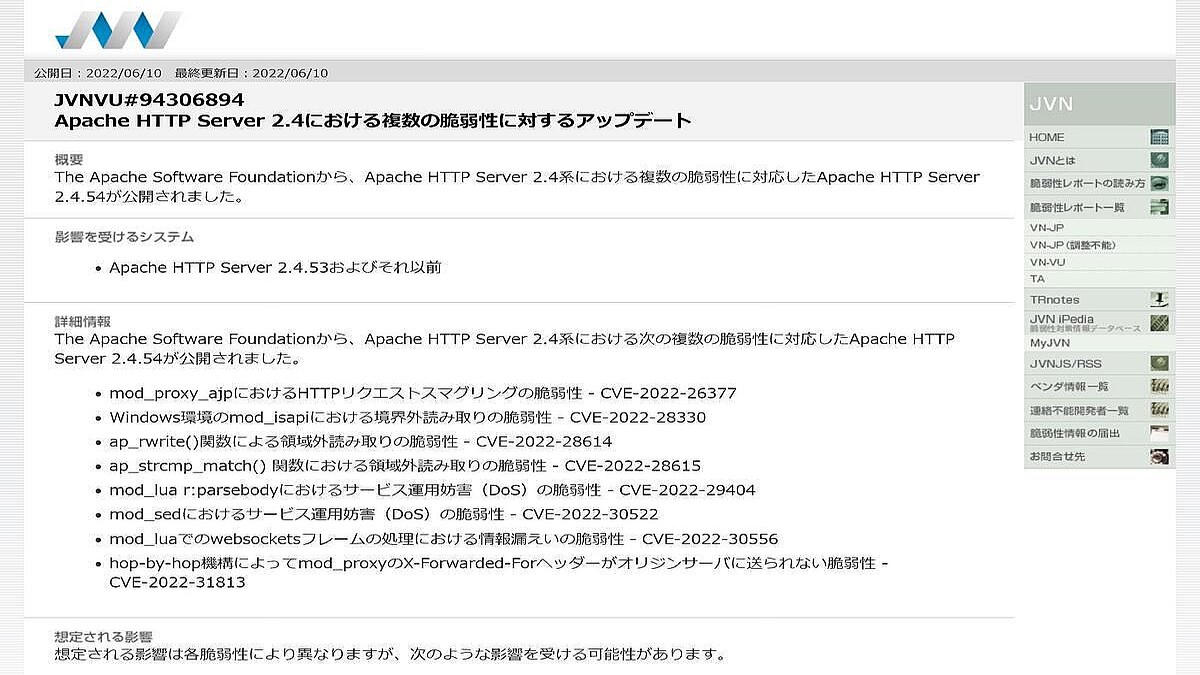The image size is (1200, 675).
Task: Select the TRnotes icon
Action: [x=1158, y=299]
